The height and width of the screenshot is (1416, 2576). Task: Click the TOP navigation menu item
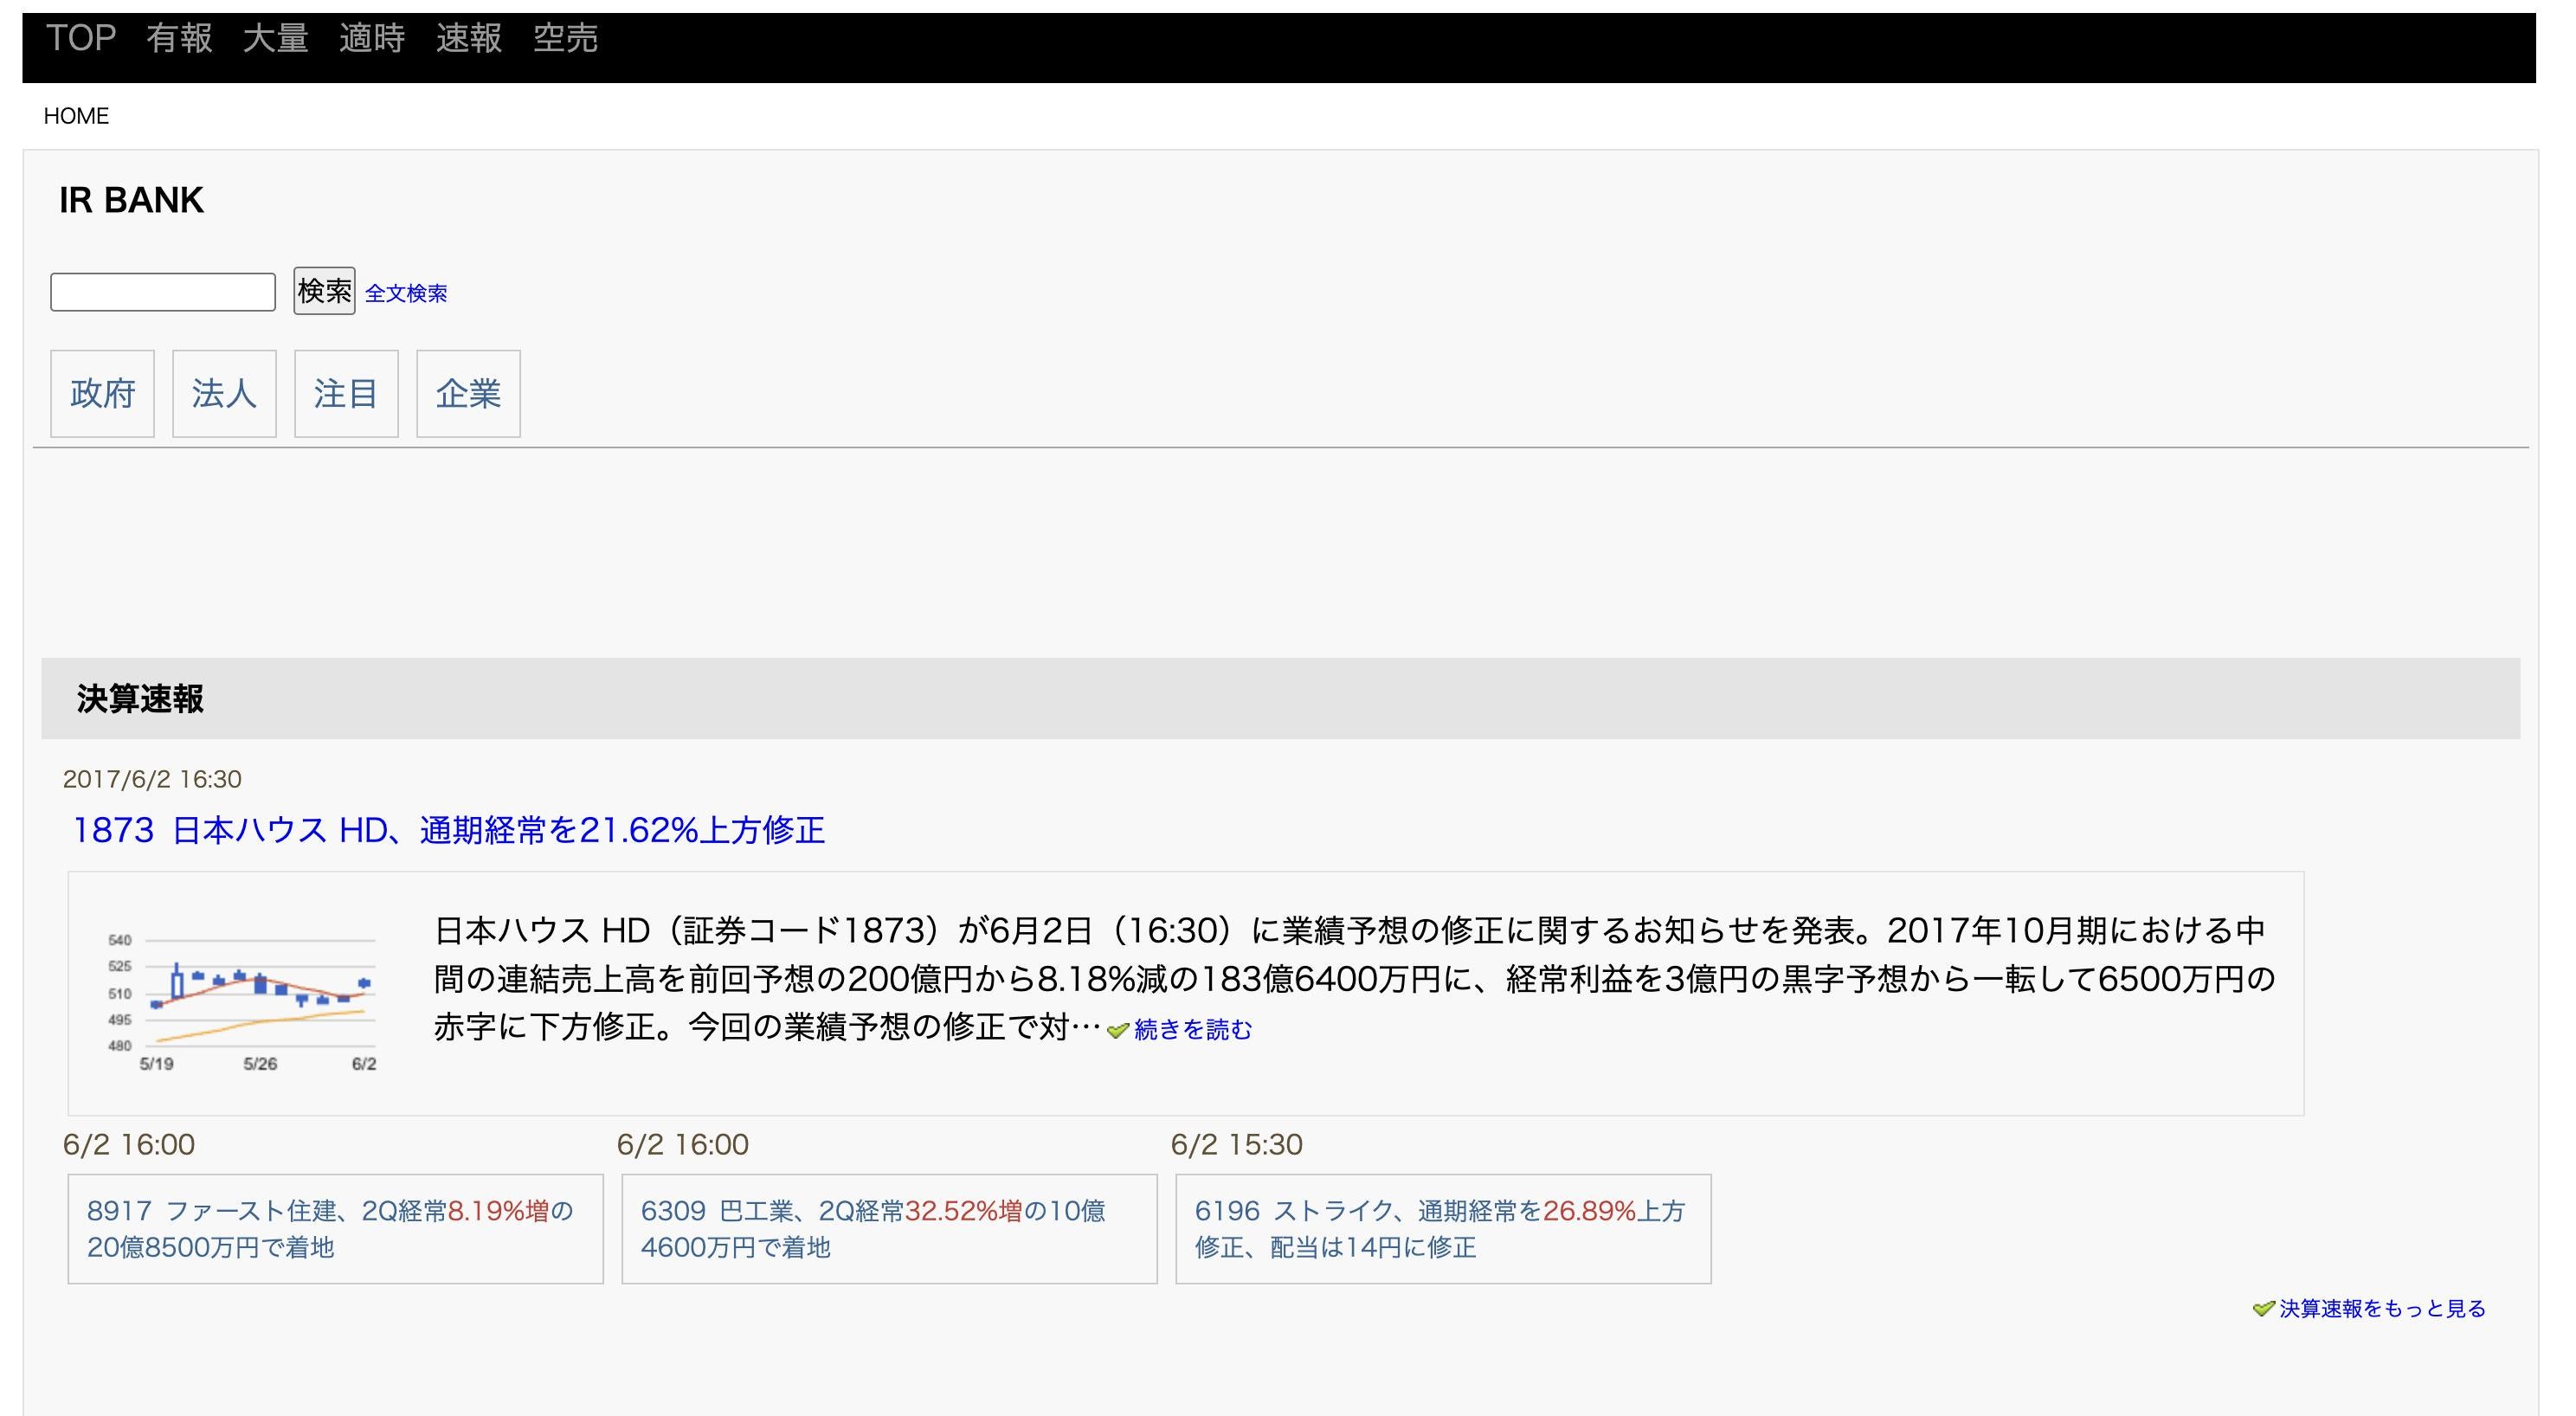pos(81,38)
